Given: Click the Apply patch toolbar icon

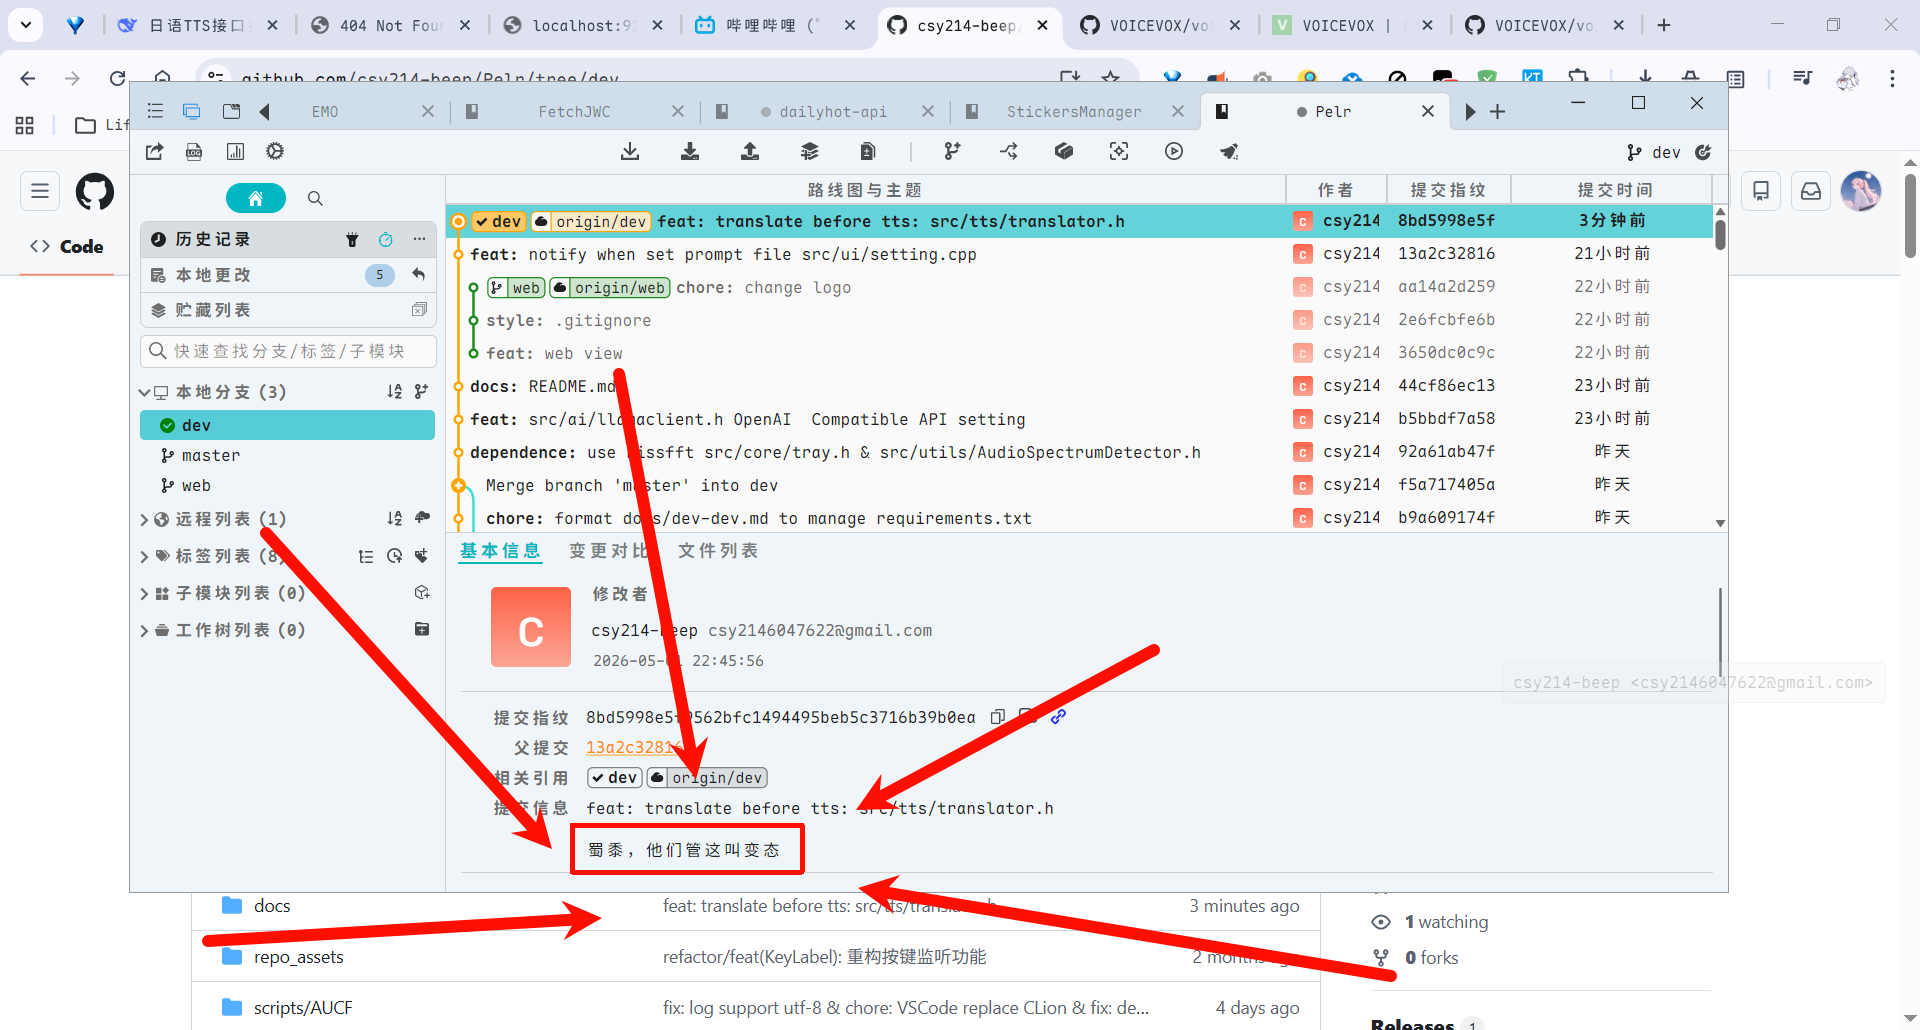Looking at the screenshot, I should tap(868, 151).
